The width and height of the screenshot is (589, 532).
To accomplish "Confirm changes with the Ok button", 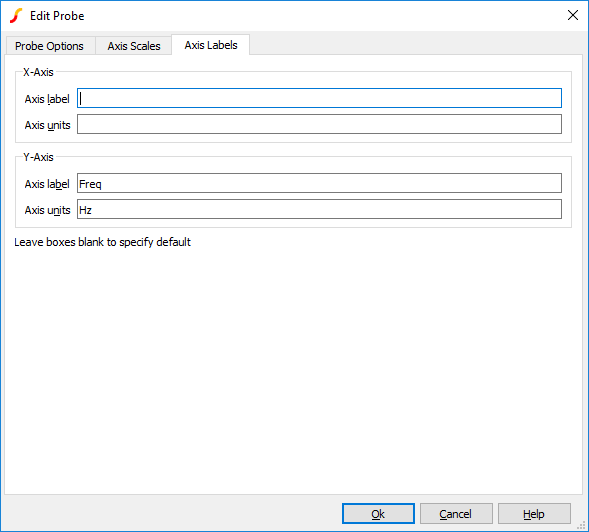I will [378, 514].
